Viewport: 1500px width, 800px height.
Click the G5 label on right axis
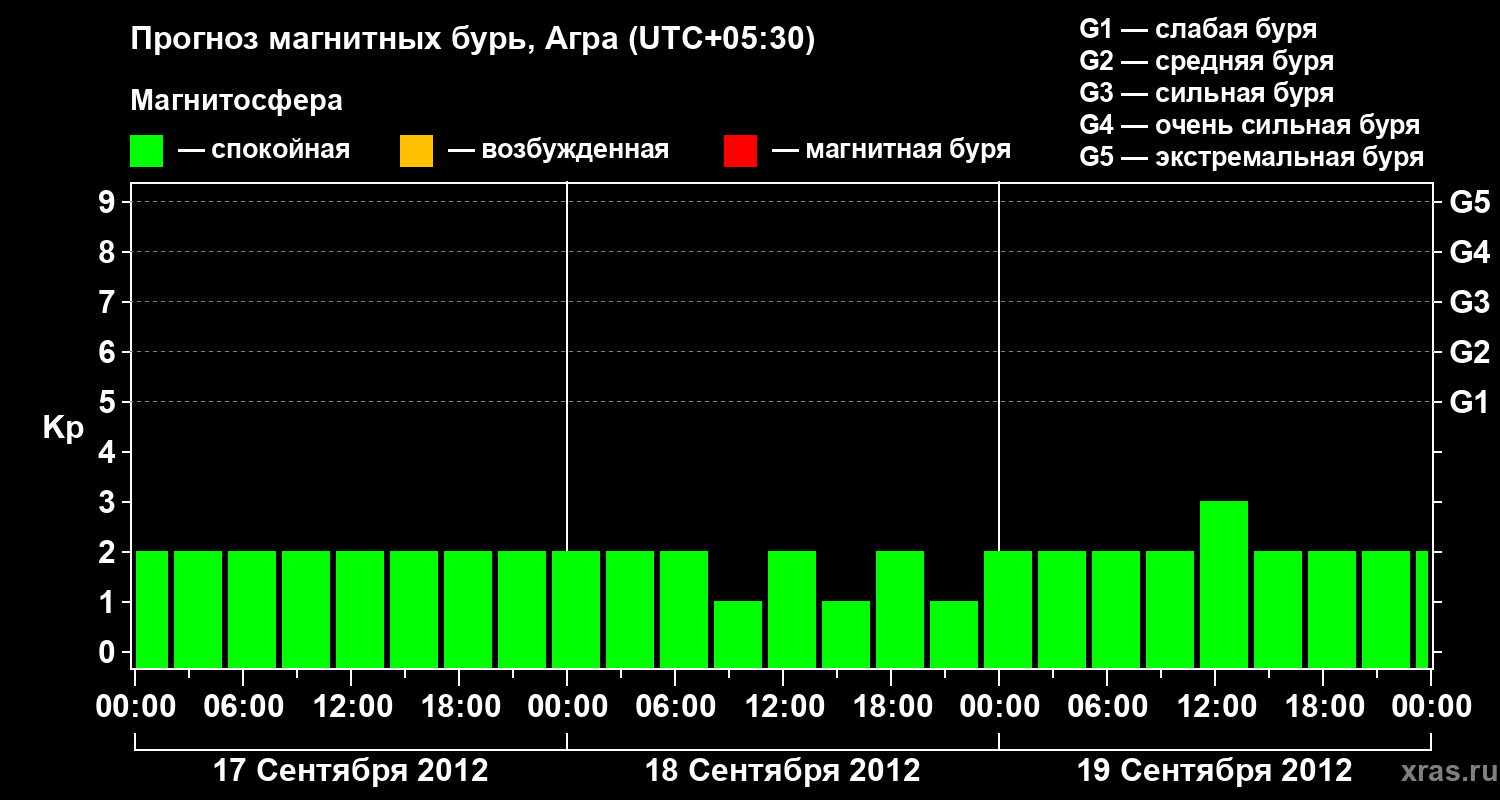coord(1469,202)
